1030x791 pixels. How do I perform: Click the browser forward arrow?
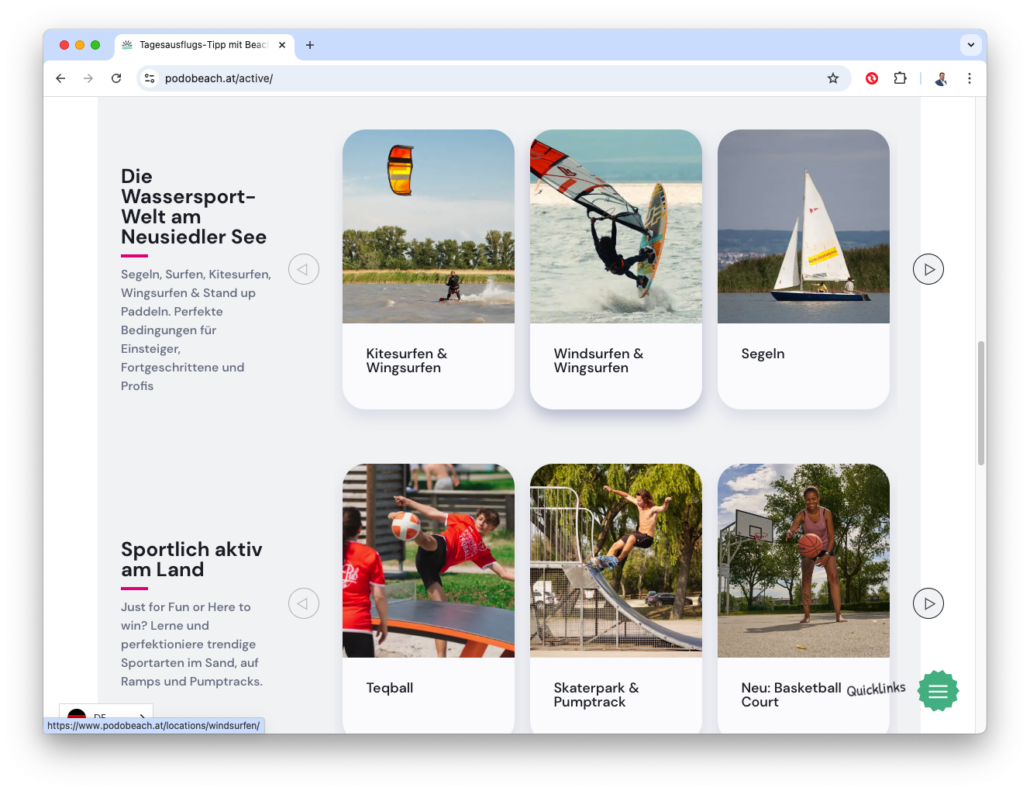tap(88, 78)
